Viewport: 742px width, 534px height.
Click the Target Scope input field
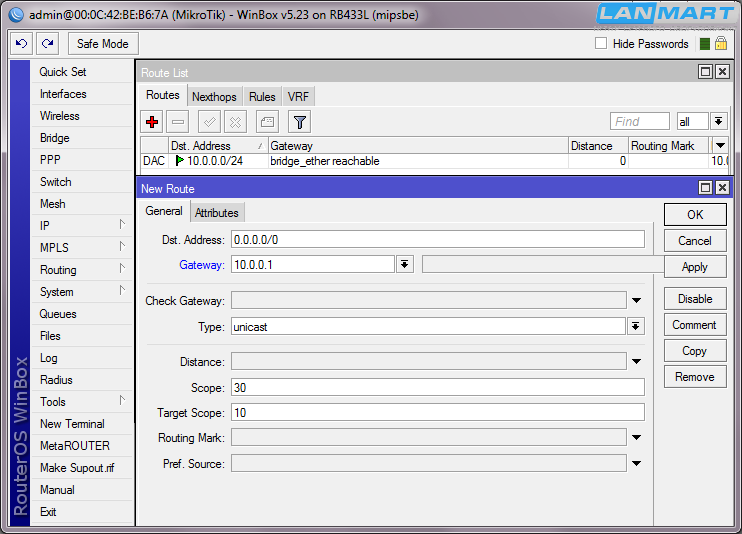click(438, 412)
